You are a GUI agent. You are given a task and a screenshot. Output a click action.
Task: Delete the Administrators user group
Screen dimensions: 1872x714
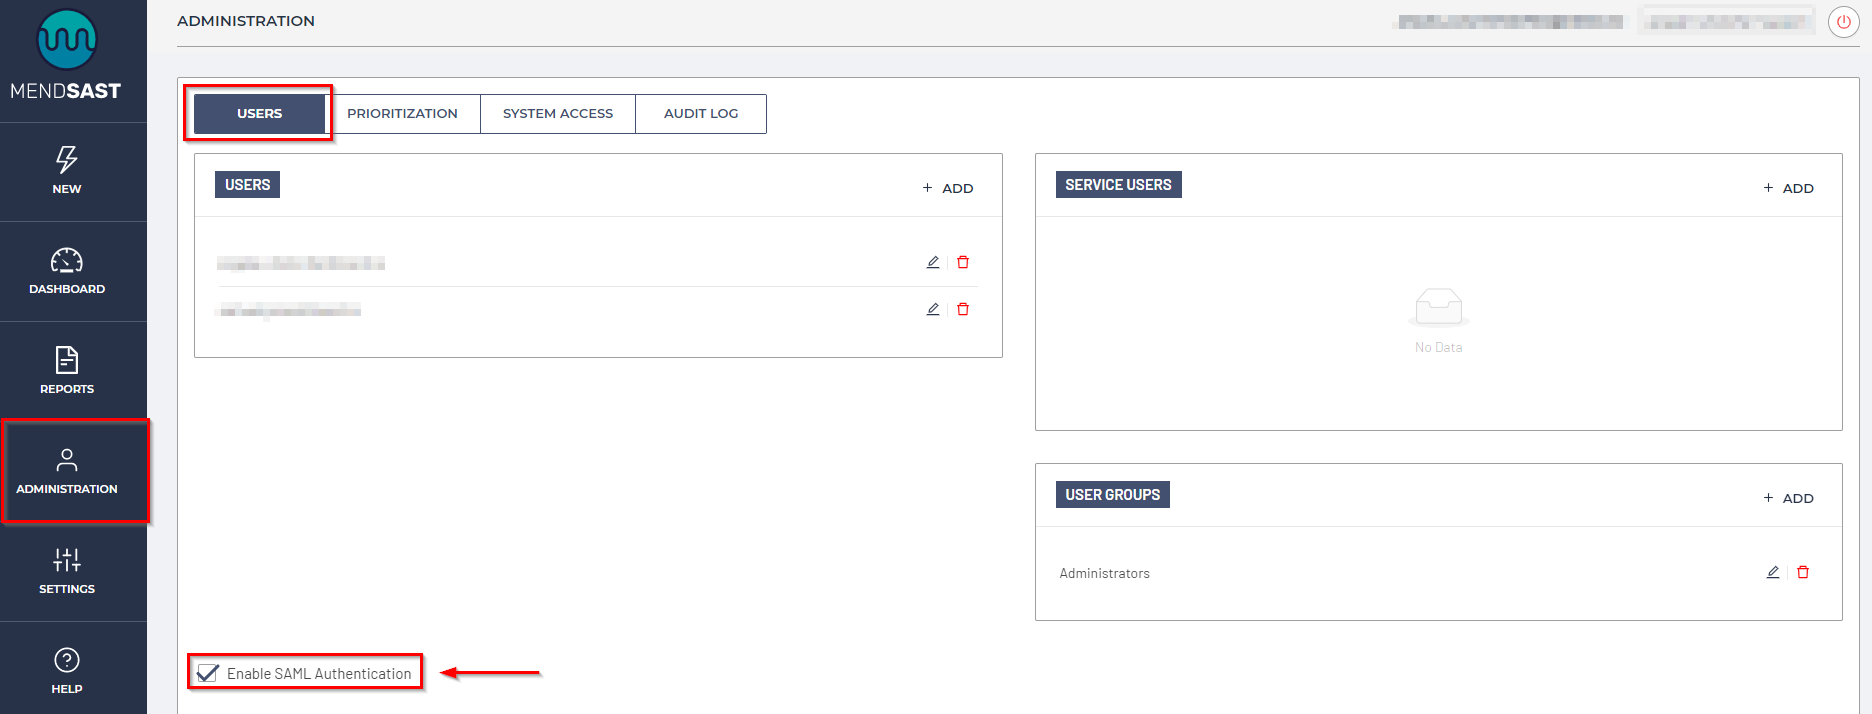point(1803,572)
